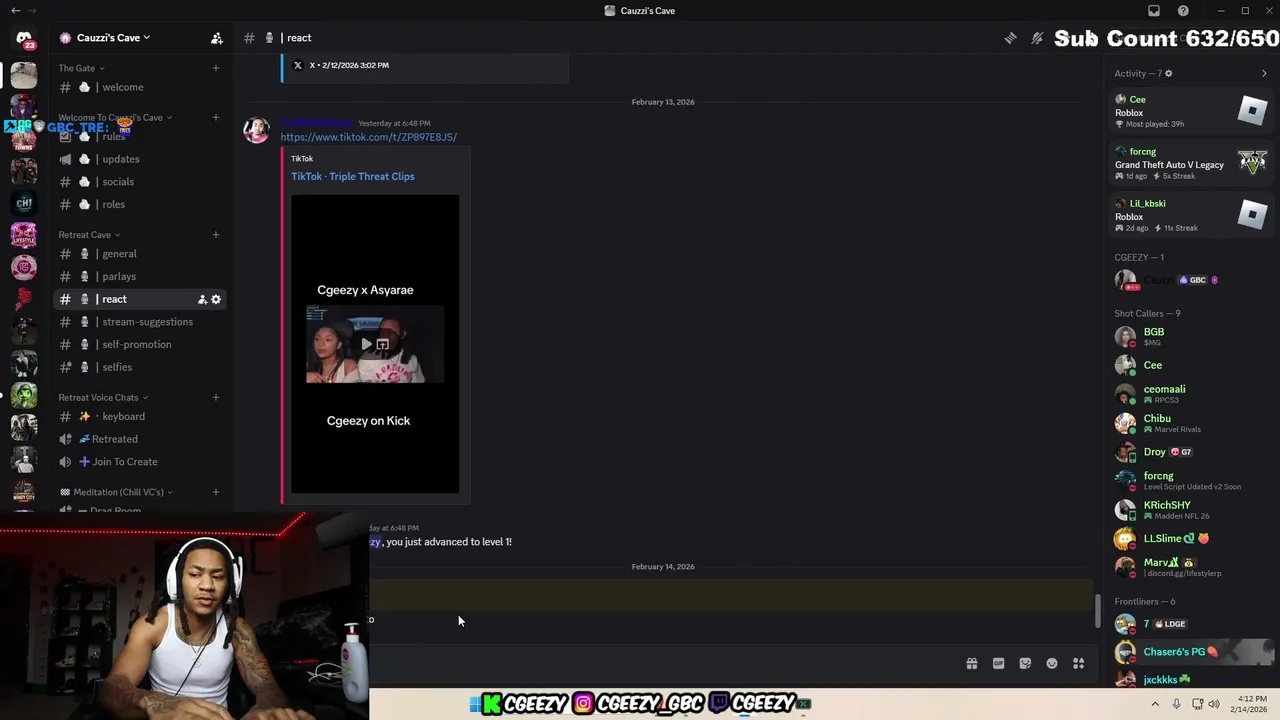Screen dimensions: 1280x720
Task: Add channel to Retreat Cave category
Action: (215, 235)
